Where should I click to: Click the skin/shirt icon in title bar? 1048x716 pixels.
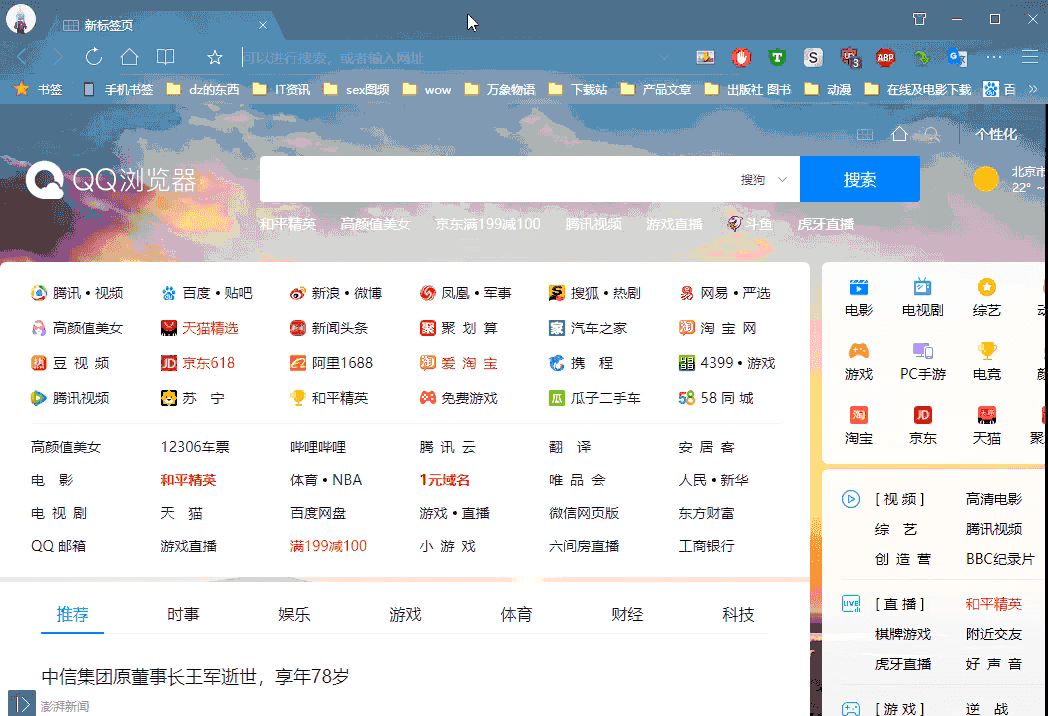pyautogui.click(x=920, y=19)
